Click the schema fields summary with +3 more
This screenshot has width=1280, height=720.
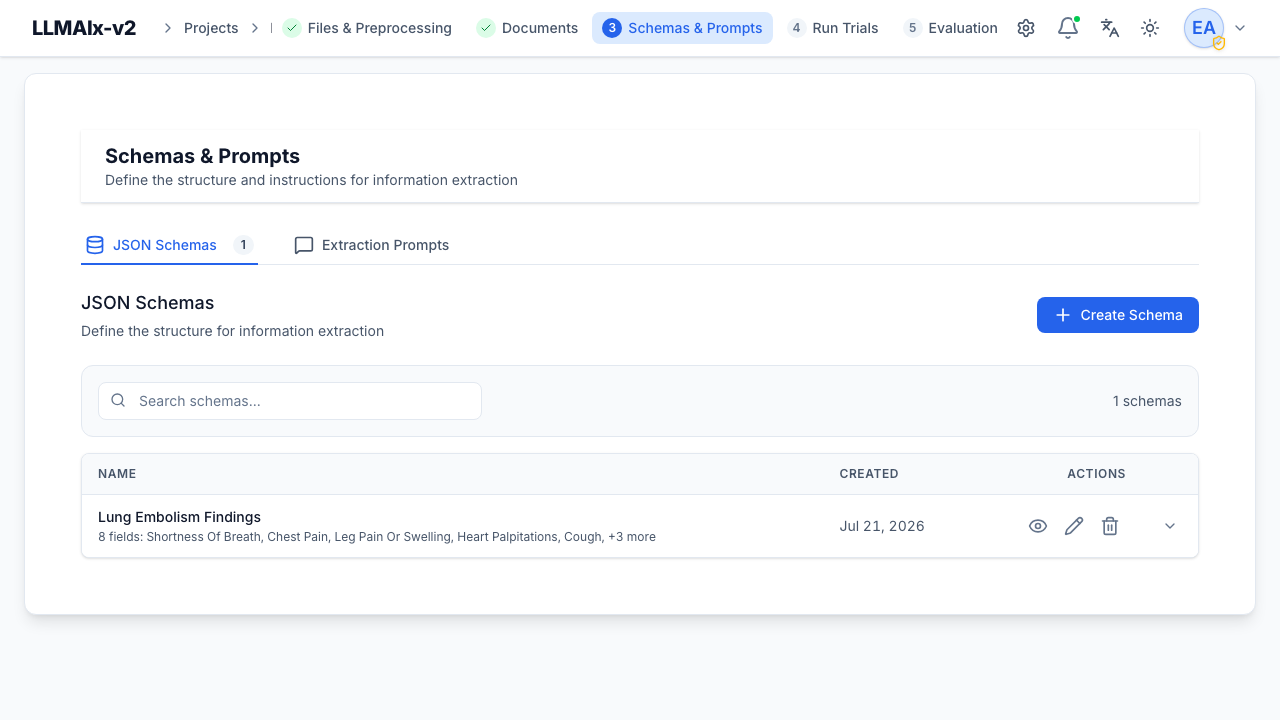click(x=377, y=537)
